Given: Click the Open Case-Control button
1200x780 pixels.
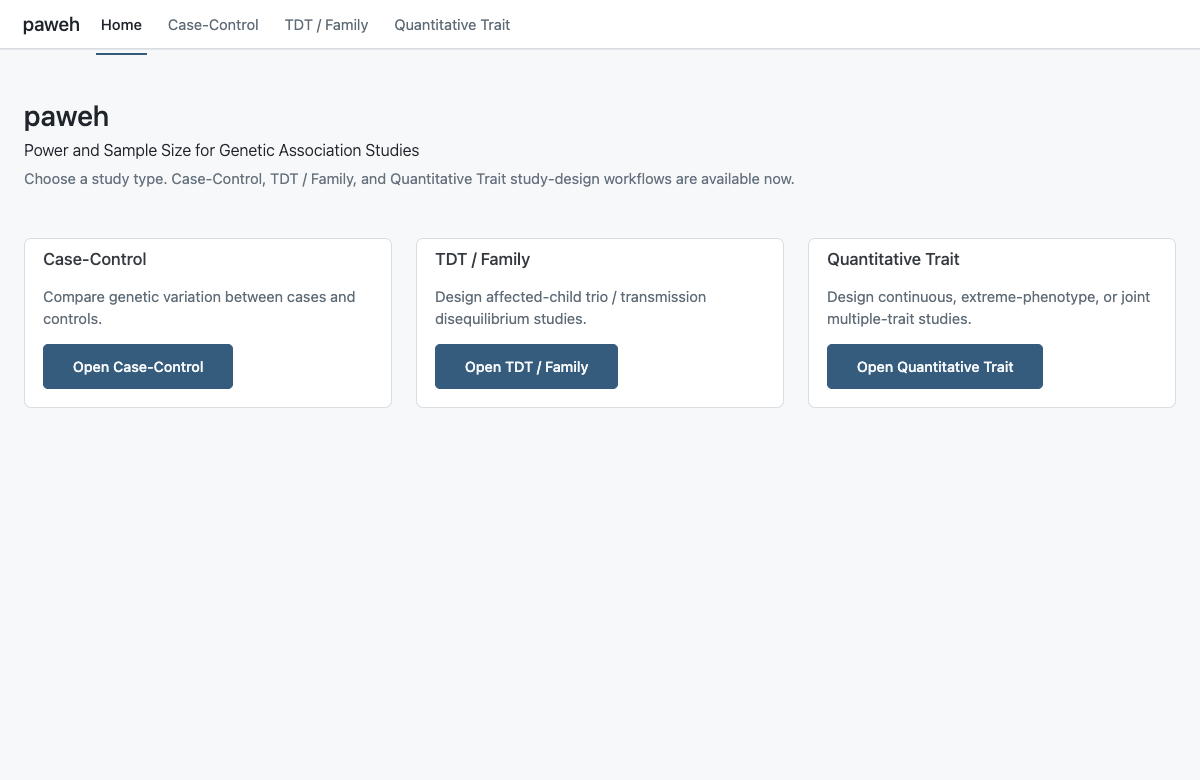Looking at the screenshot, I should [138, 367].
